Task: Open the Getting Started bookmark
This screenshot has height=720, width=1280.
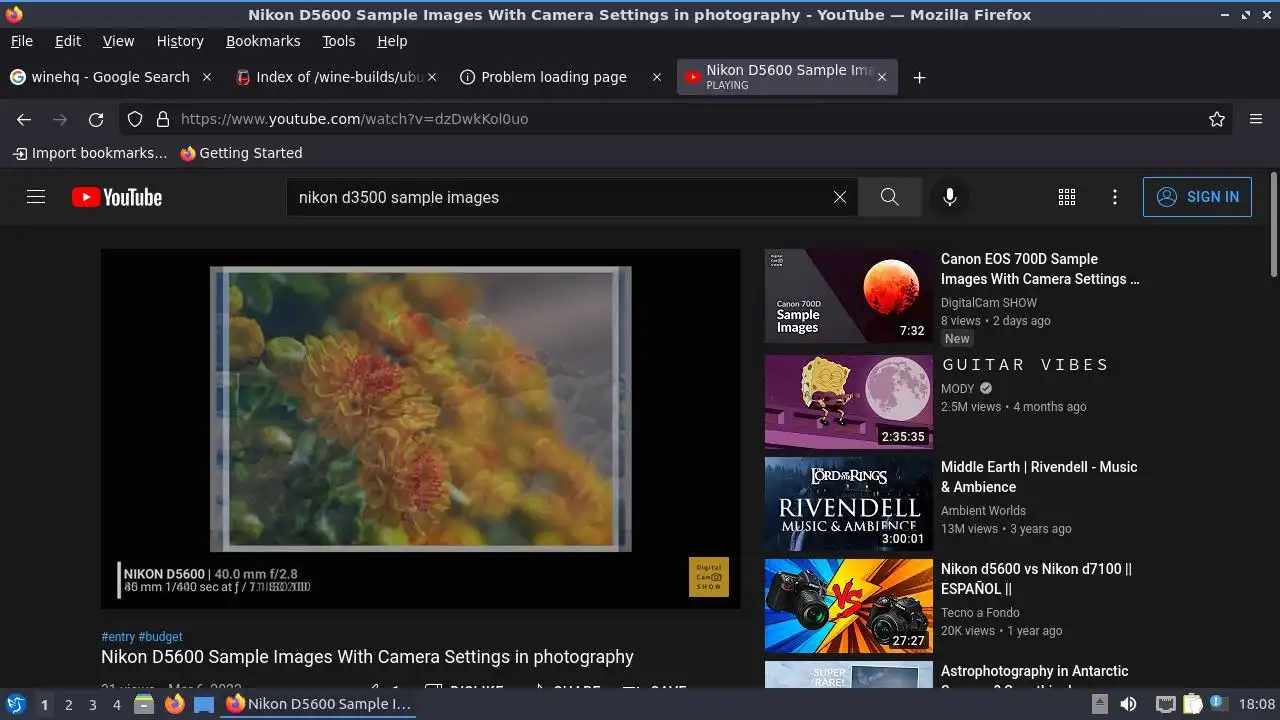Action: [x=241, y=153]
